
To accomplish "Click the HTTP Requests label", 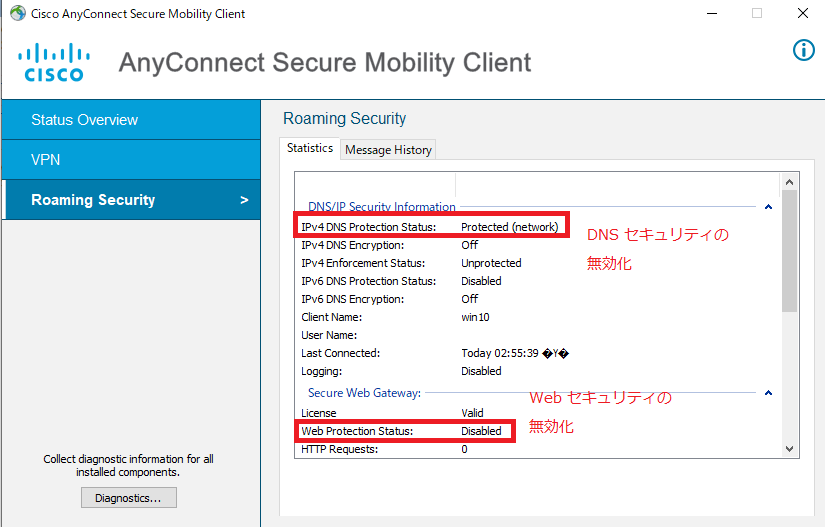I will (x=339, y=449).
